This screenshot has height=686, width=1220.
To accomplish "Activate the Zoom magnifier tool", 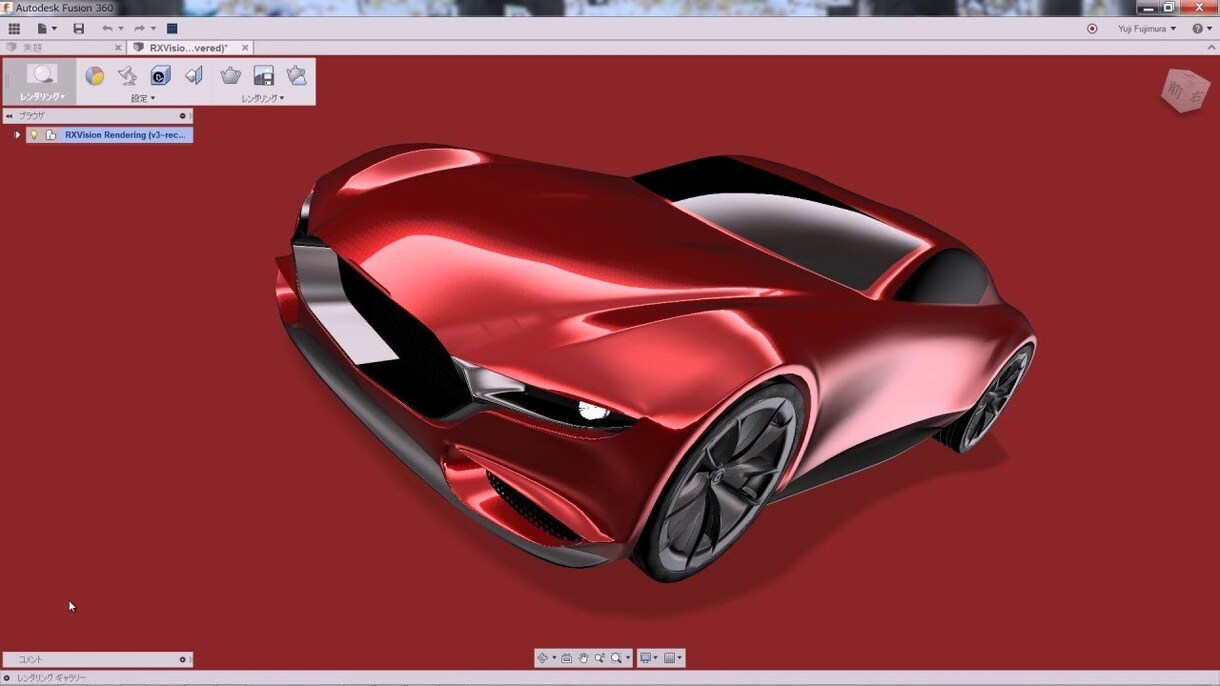I will pos(599,658).
